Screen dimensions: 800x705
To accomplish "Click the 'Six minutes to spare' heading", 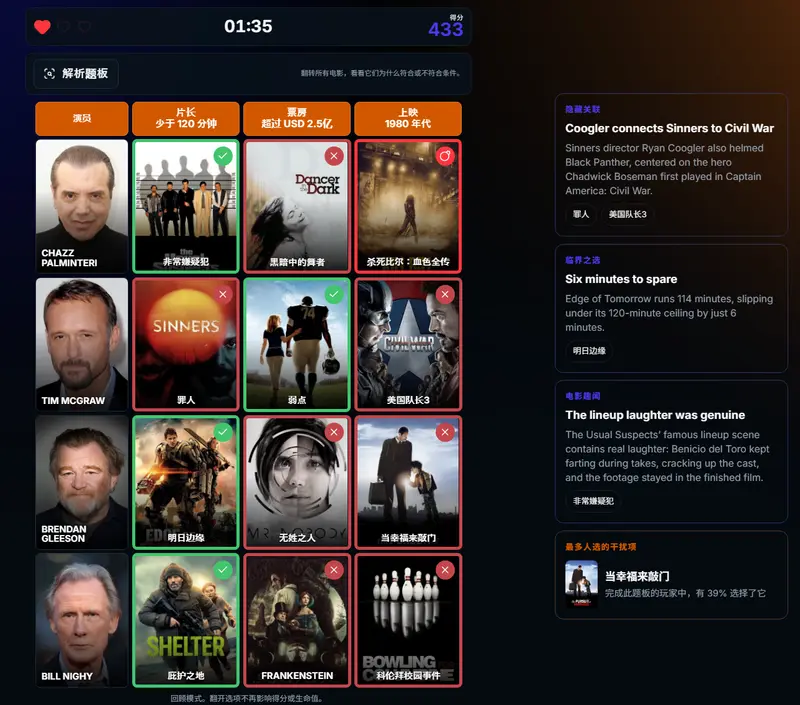I will coord(621,279).
